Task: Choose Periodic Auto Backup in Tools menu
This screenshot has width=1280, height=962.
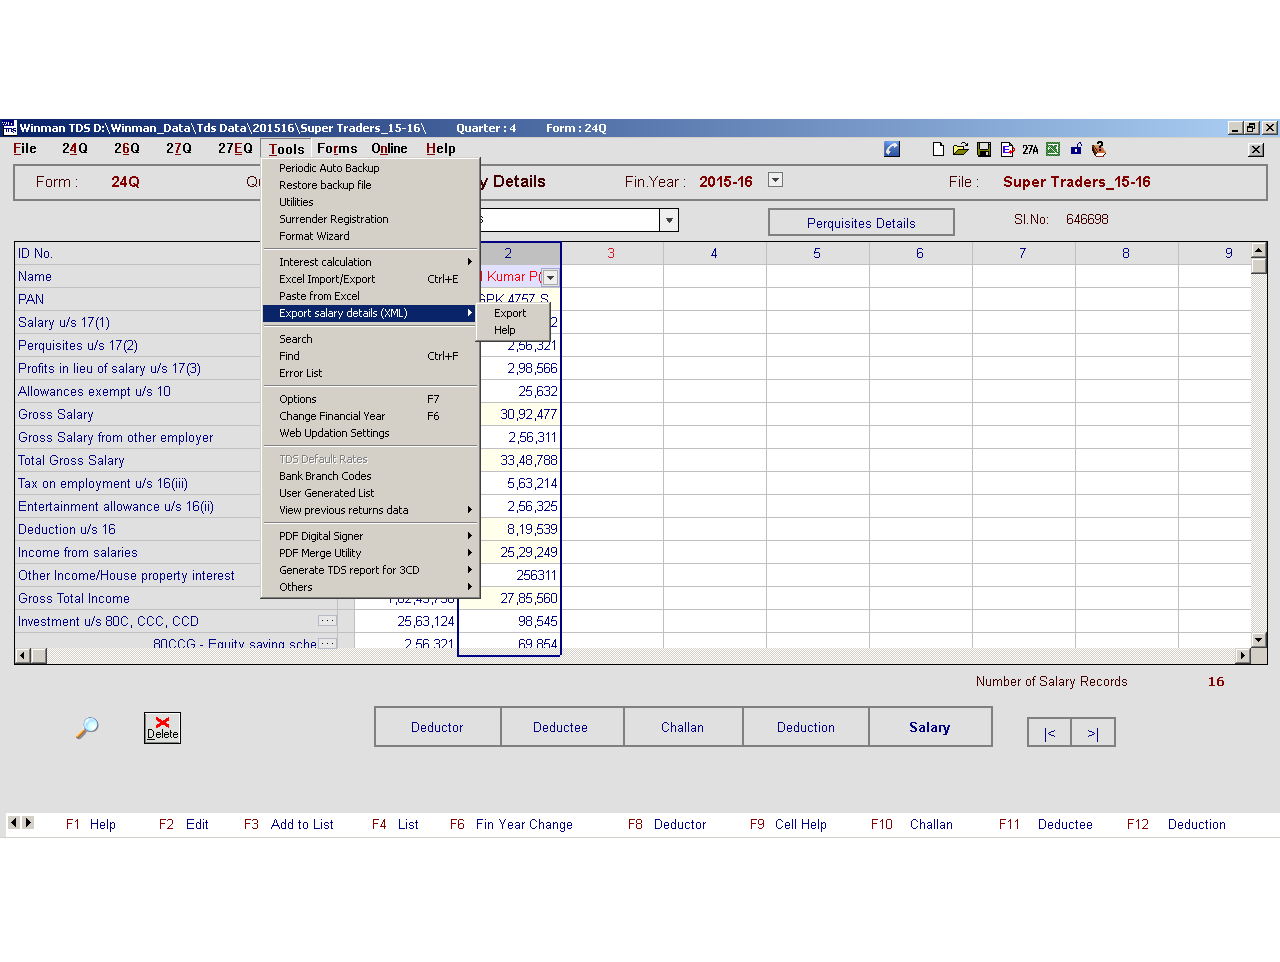Action: pyautogui.click(x=329, y=168)
